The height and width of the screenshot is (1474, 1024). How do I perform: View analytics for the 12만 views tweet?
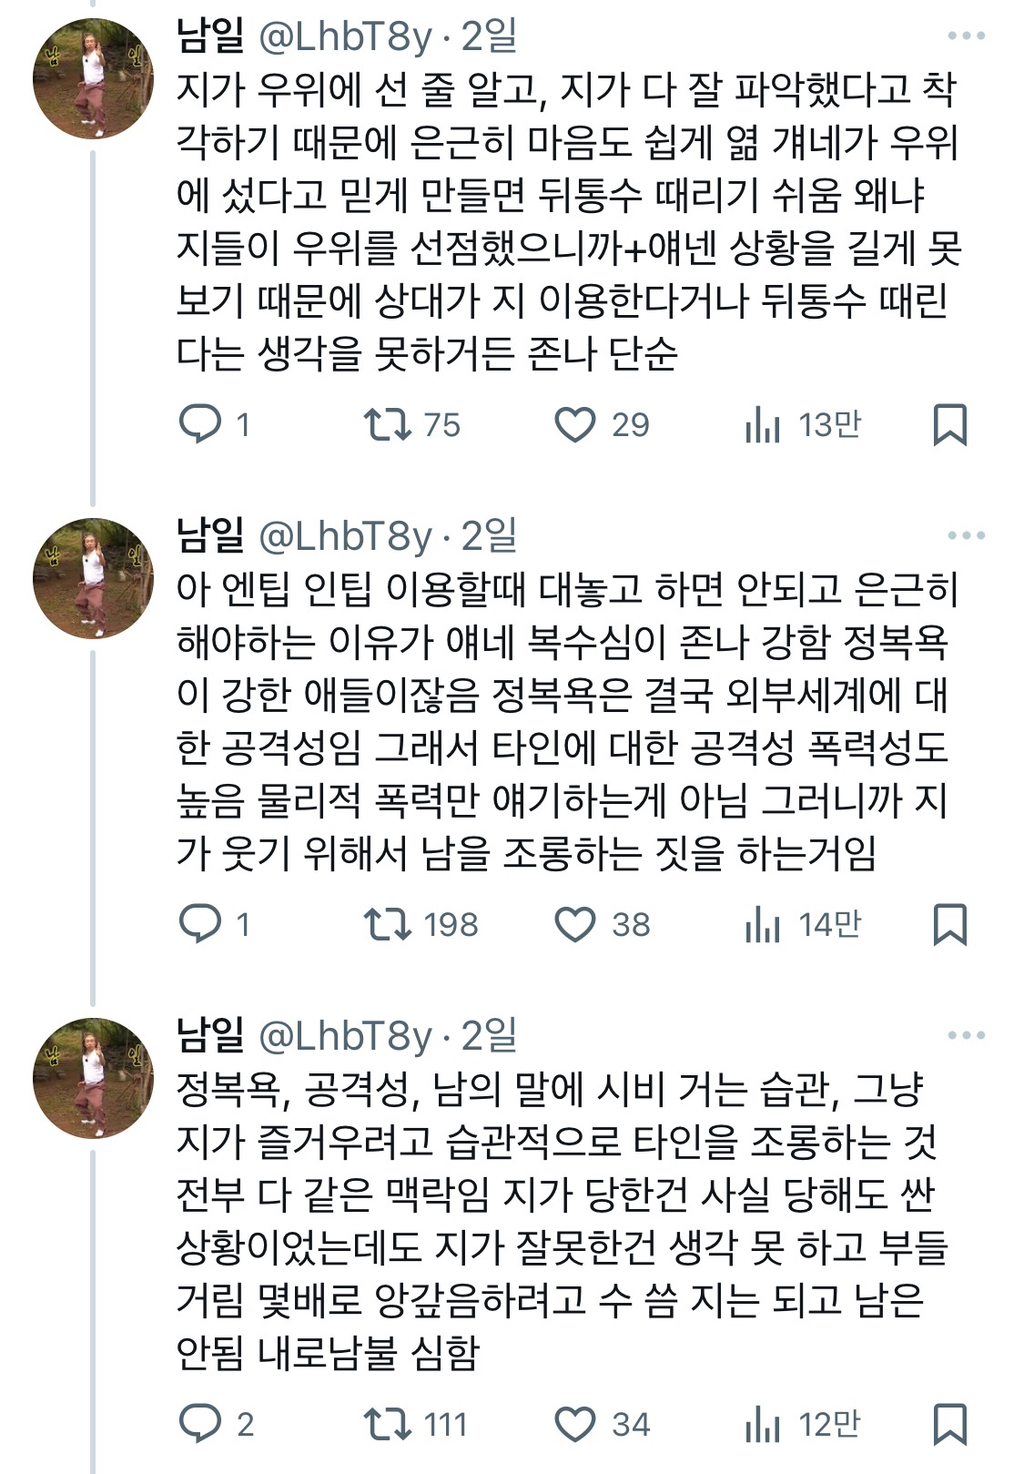(x=762, y=1423)
